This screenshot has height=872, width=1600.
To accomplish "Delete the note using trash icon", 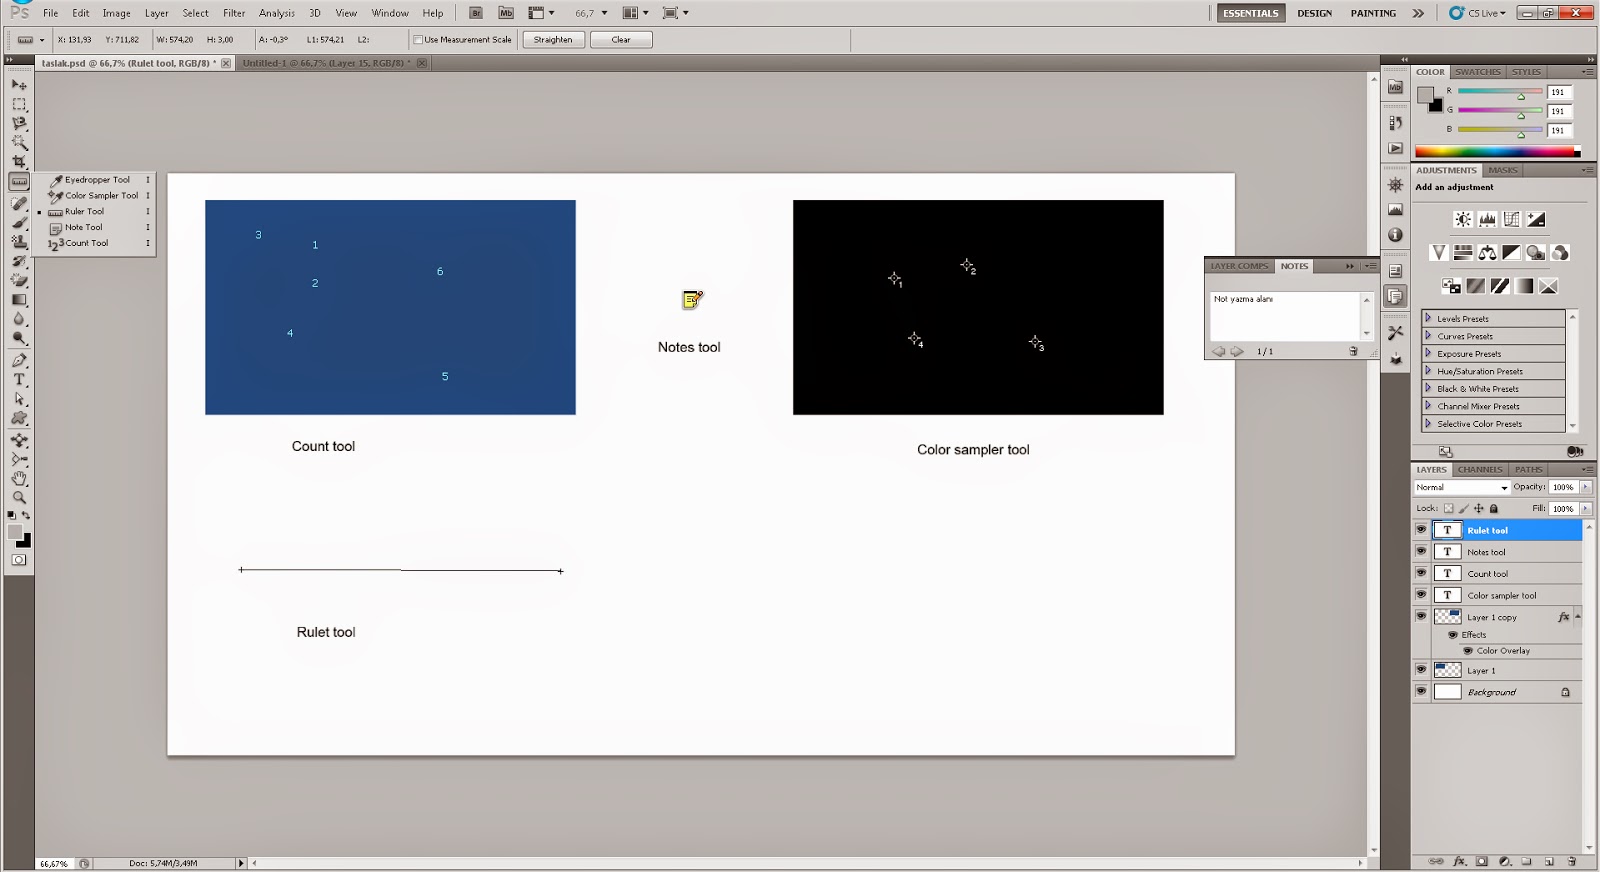I will [x=1353, y=351].
